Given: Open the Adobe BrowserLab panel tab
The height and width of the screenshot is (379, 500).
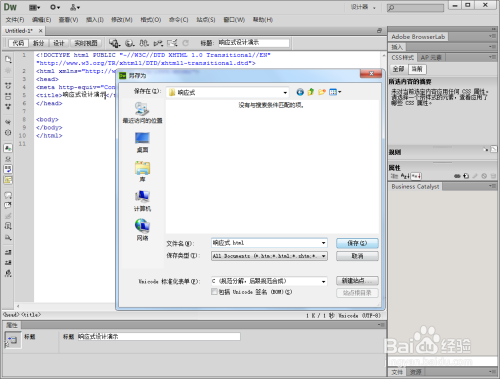Looking at the screenshot, I should (x=418, y=37).
